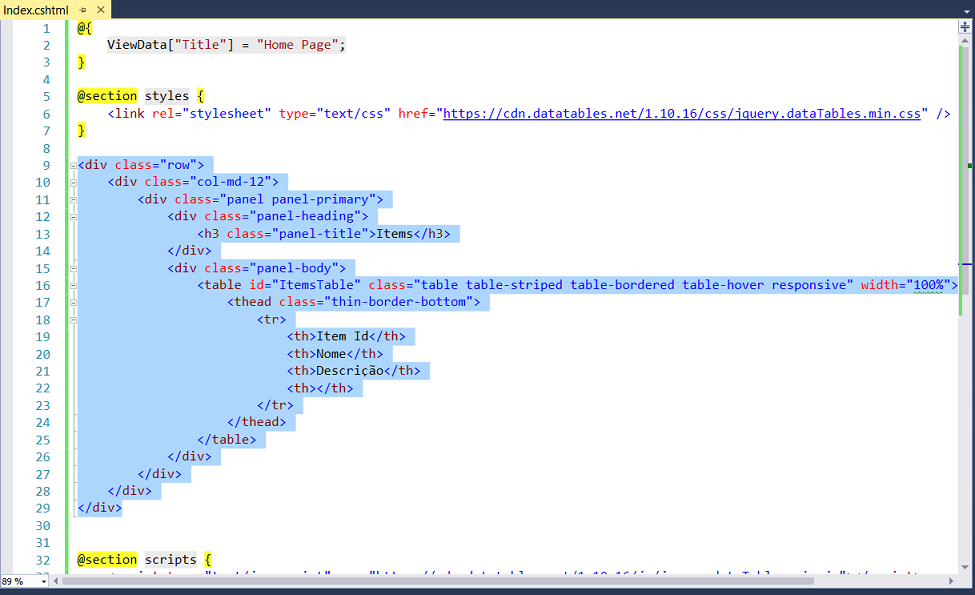
Task: Click the @section keyword before scripts
Action: tap(107, 560)
